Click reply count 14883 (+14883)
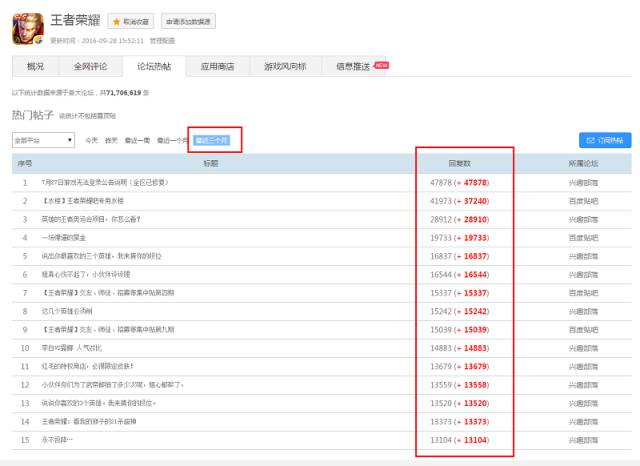This screenshot has height=466, width=640. (x=460, y=348)
